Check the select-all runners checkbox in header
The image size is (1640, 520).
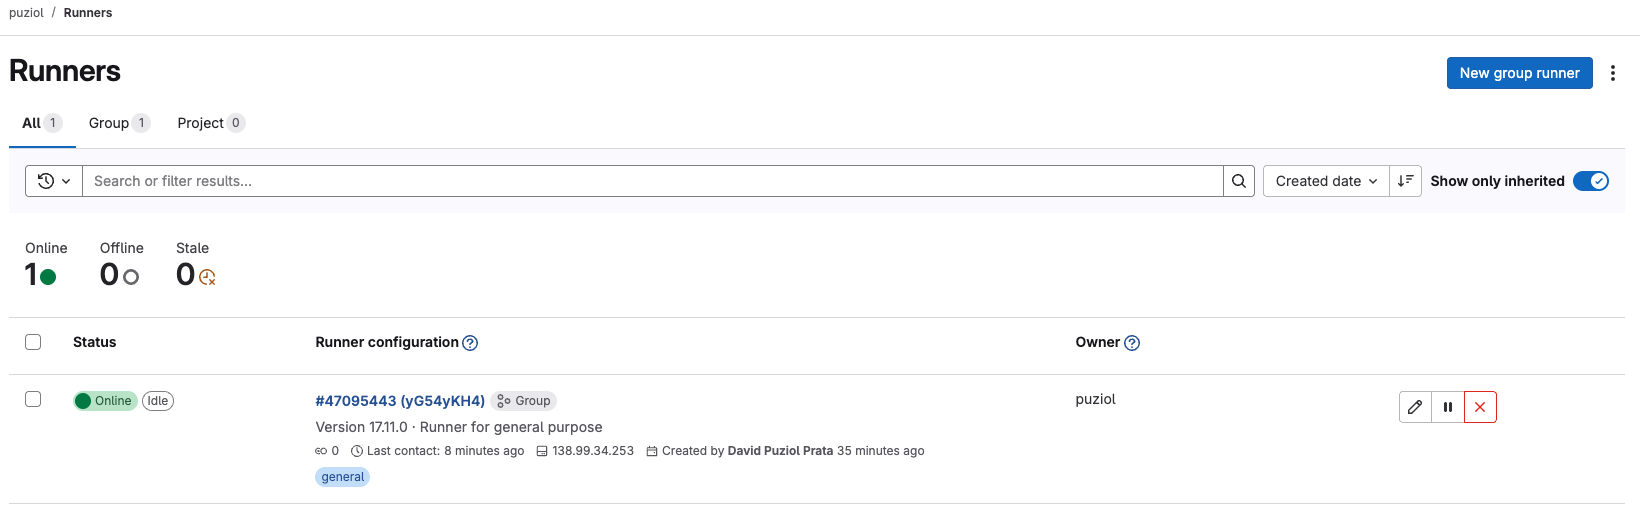33,342
